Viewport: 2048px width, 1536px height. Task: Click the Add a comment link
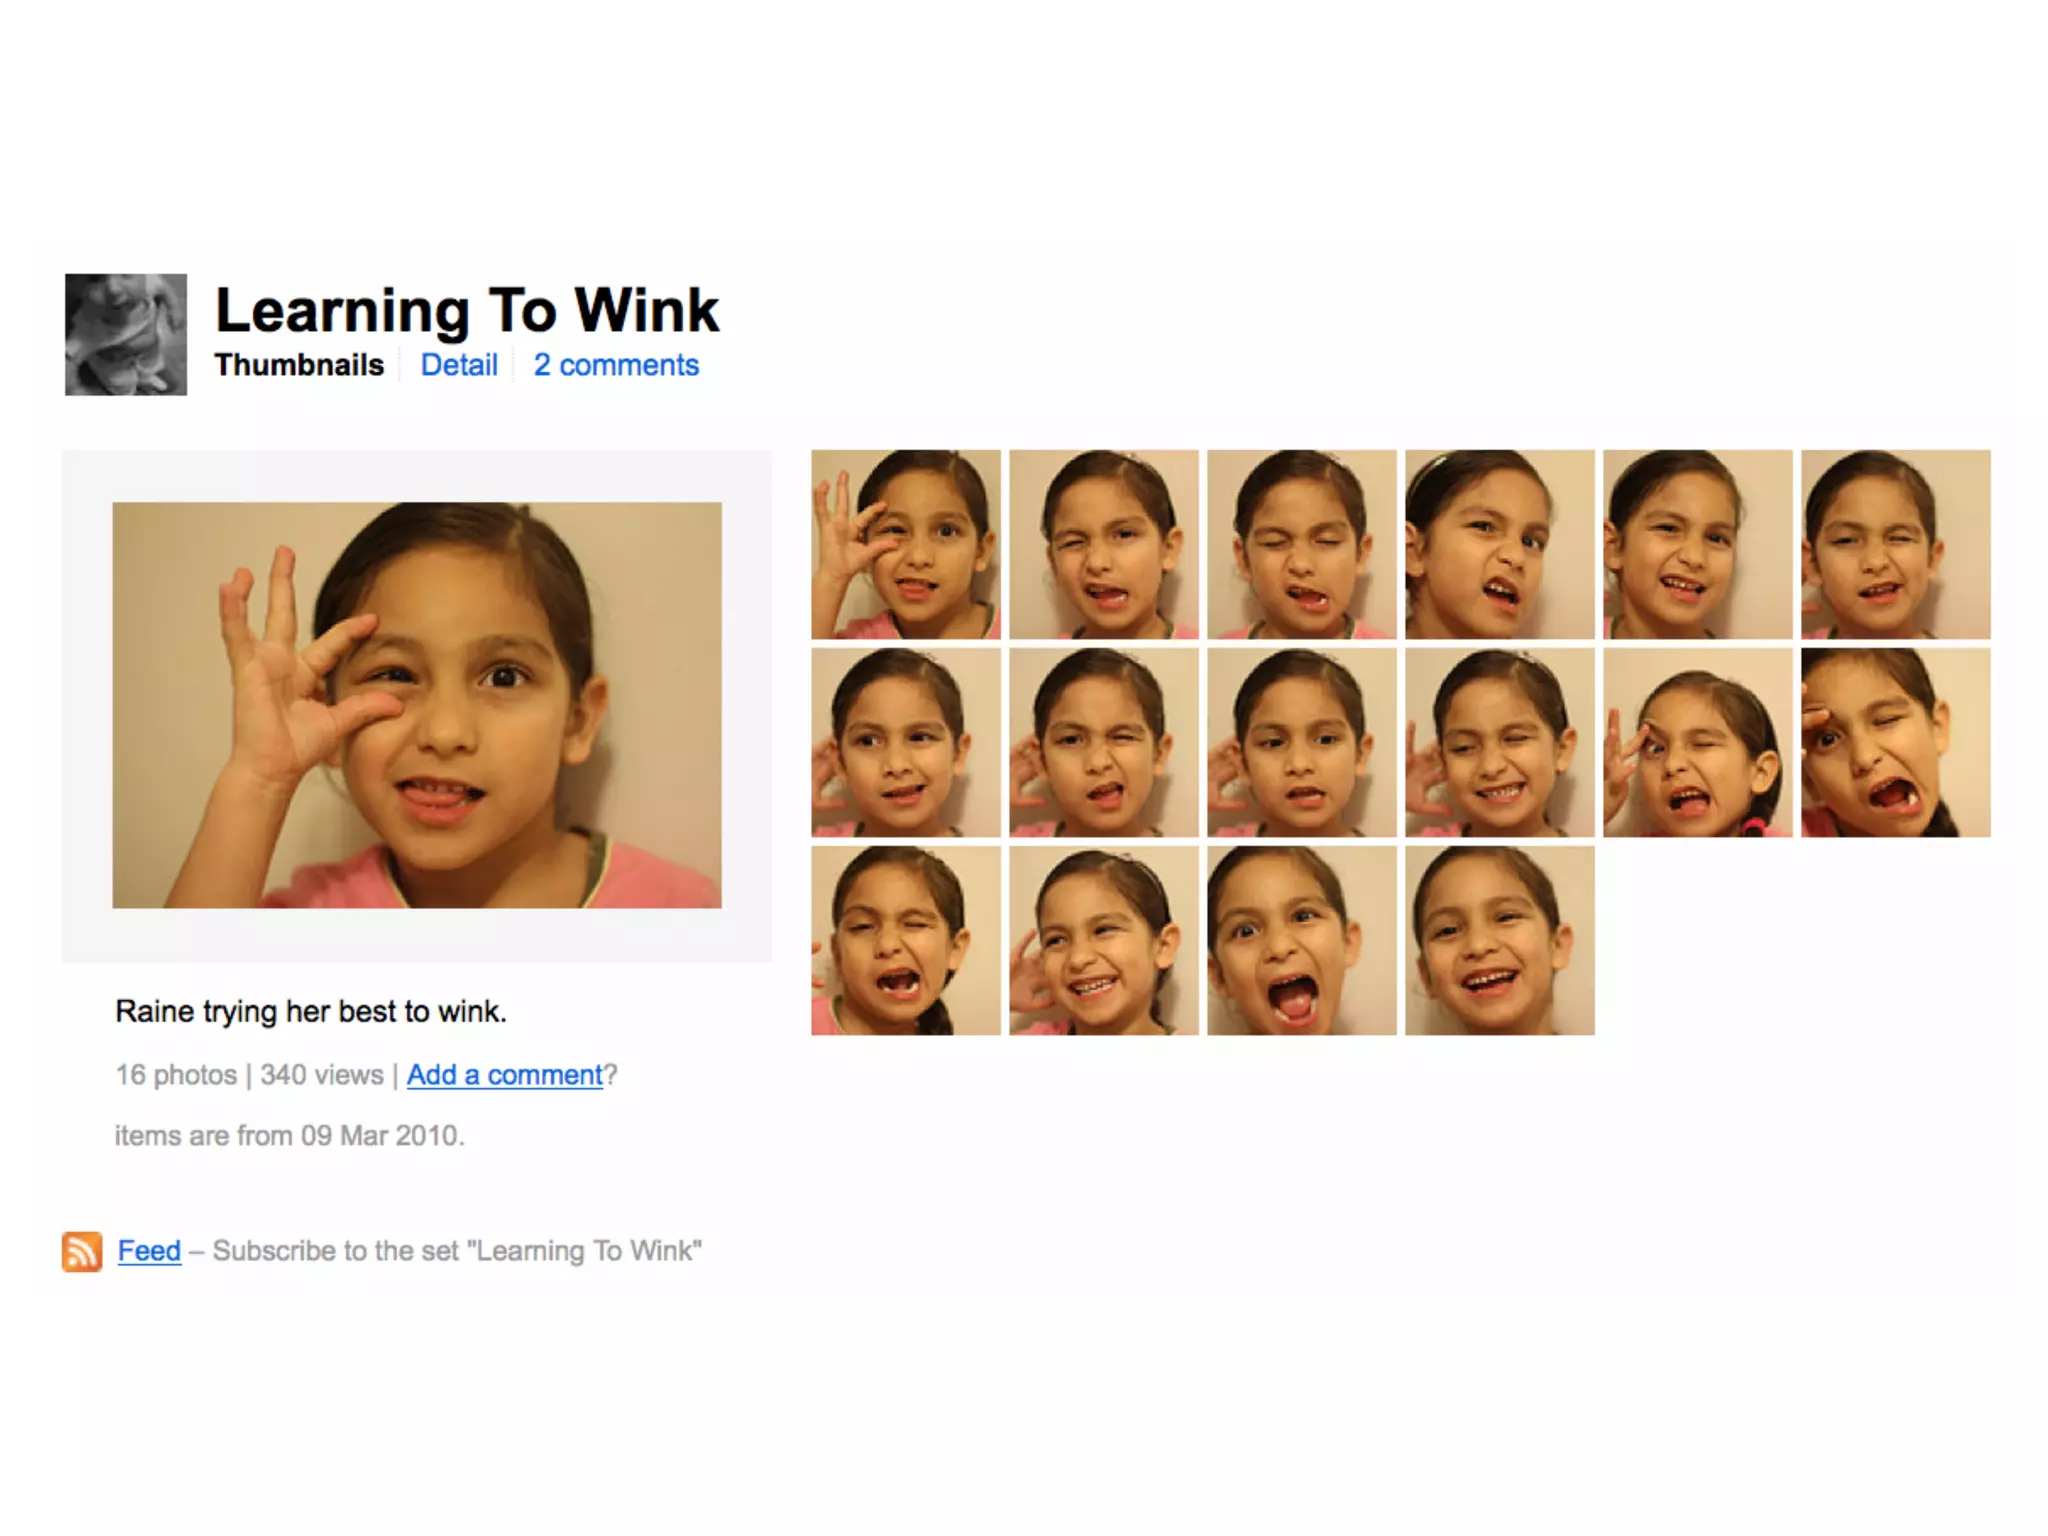coord(505,1075)
